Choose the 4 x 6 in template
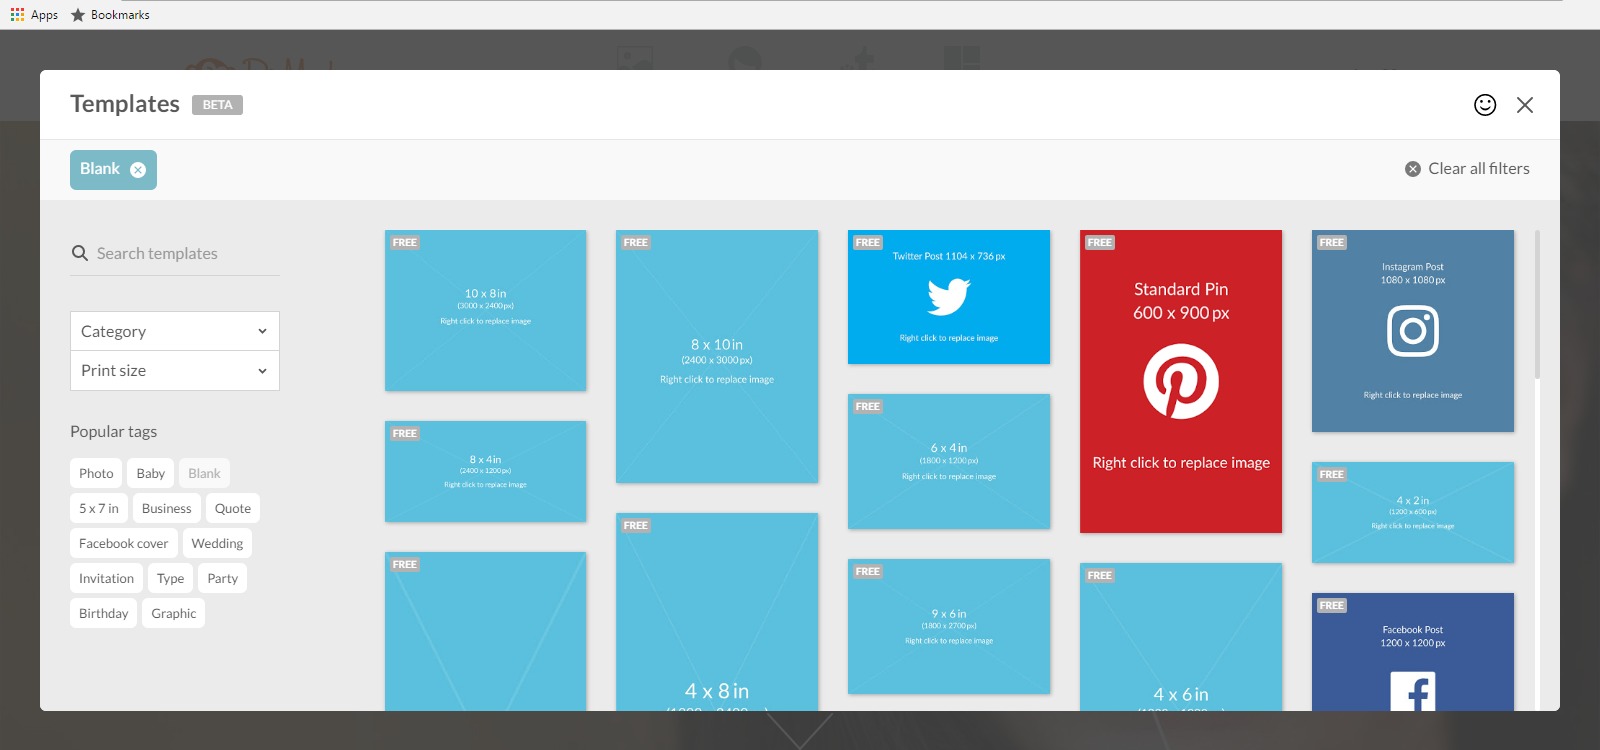 point(1181,637)
